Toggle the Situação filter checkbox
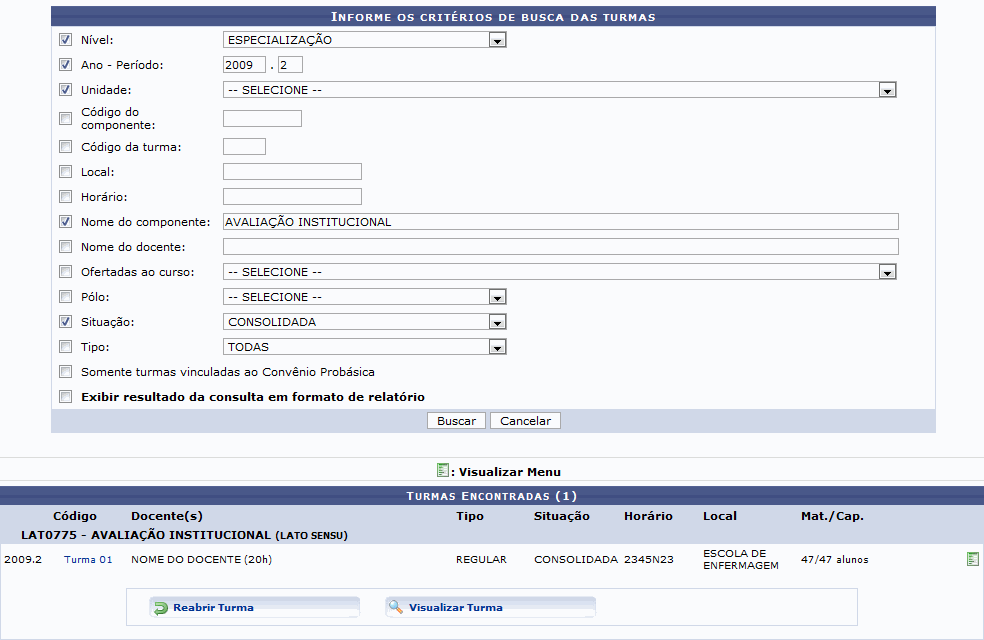984x640 pixels. point(66,322)
